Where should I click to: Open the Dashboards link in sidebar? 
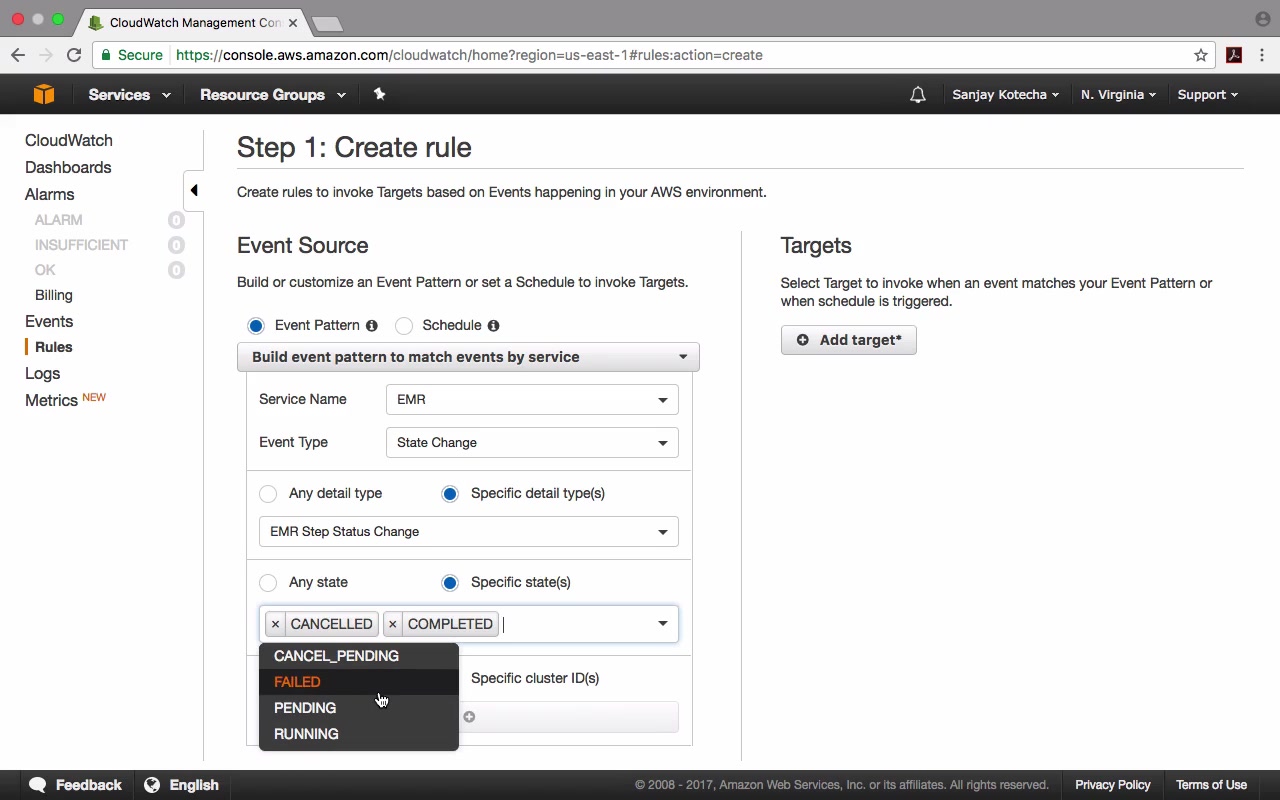(68, 168)
